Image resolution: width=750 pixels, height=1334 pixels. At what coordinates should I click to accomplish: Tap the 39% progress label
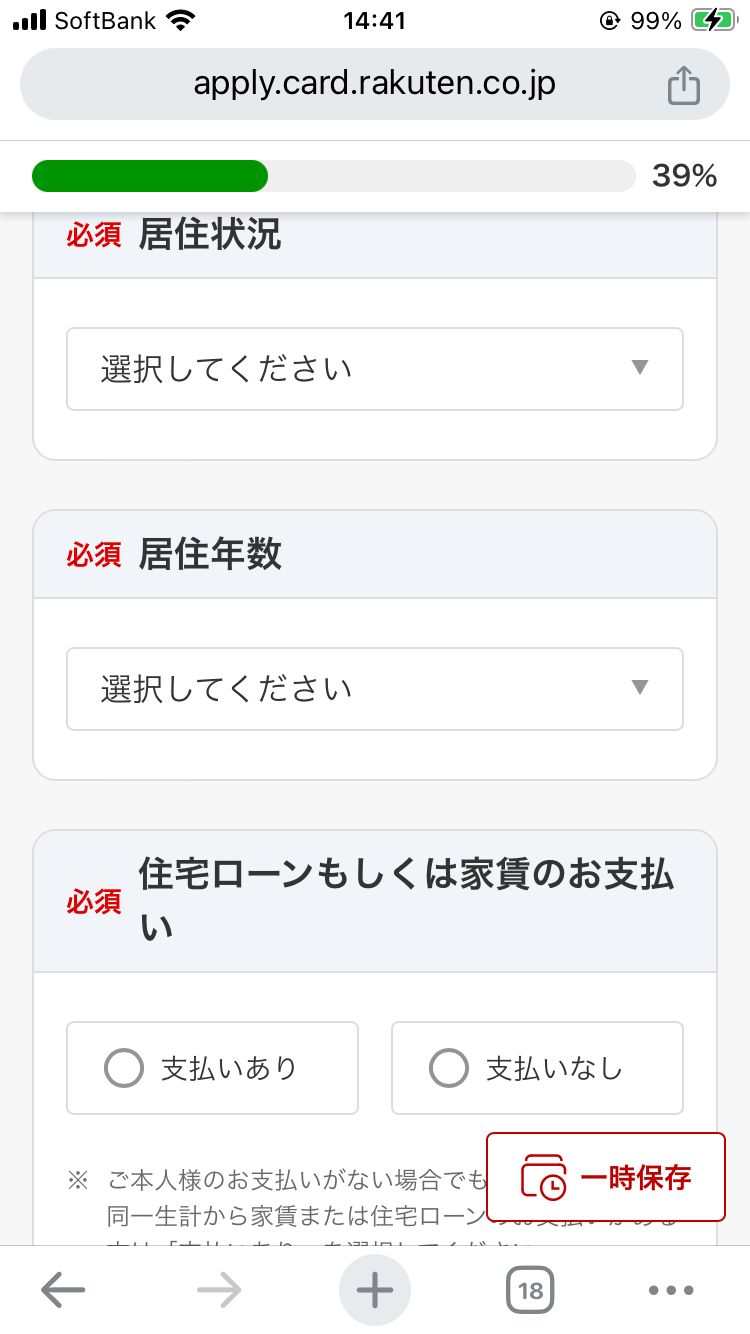coord(685,176)
